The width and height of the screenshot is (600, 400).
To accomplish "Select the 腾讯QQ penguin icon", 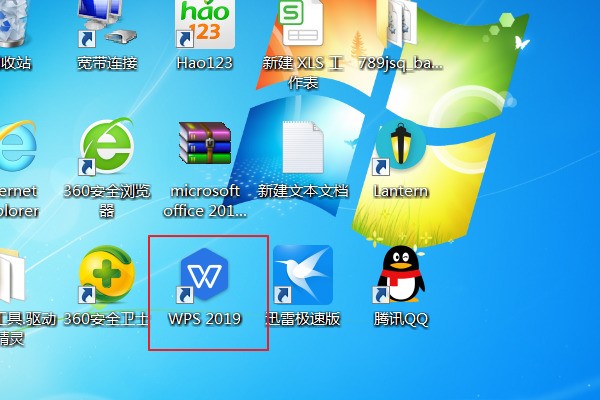I will pyautogui.click(x=401, y=274).
